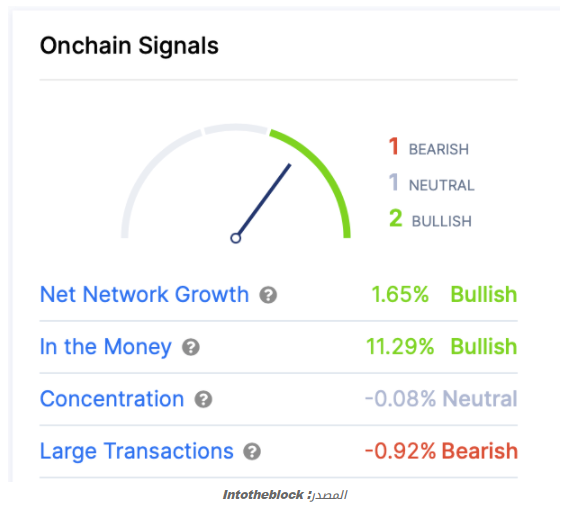Click help icon beside Net Network Growth

268,295
